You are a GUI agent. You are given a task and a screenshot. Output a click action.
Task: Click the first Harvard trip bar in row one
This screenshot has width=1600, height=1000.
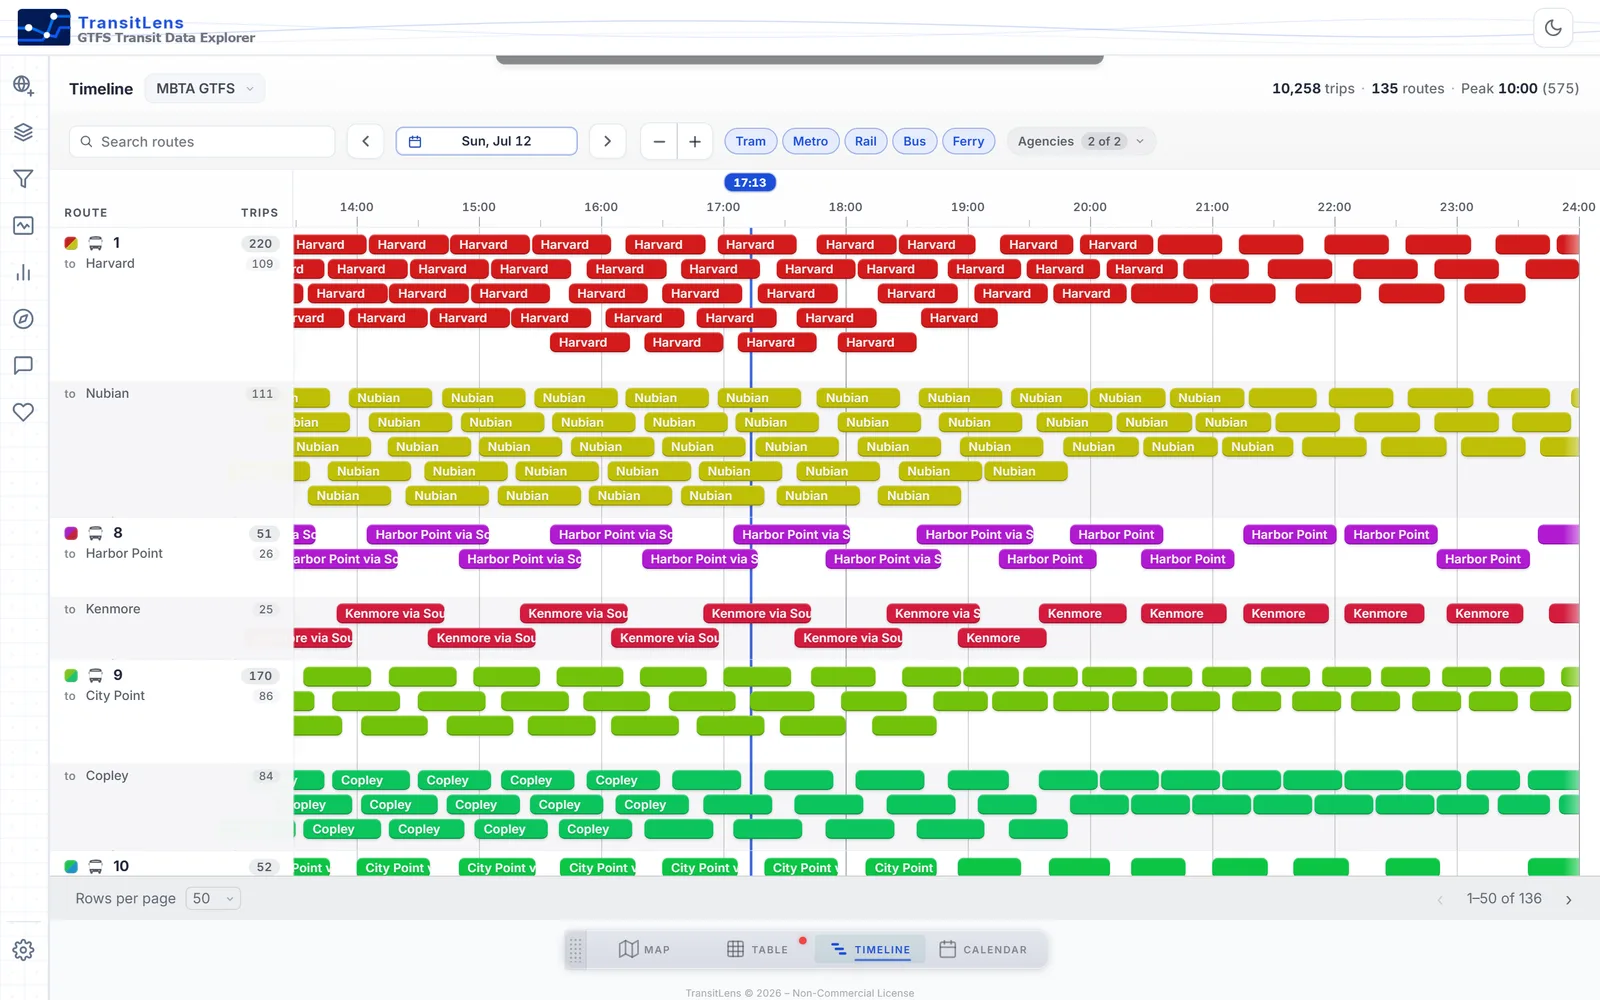pyautogui.click(x=329, y=244)
